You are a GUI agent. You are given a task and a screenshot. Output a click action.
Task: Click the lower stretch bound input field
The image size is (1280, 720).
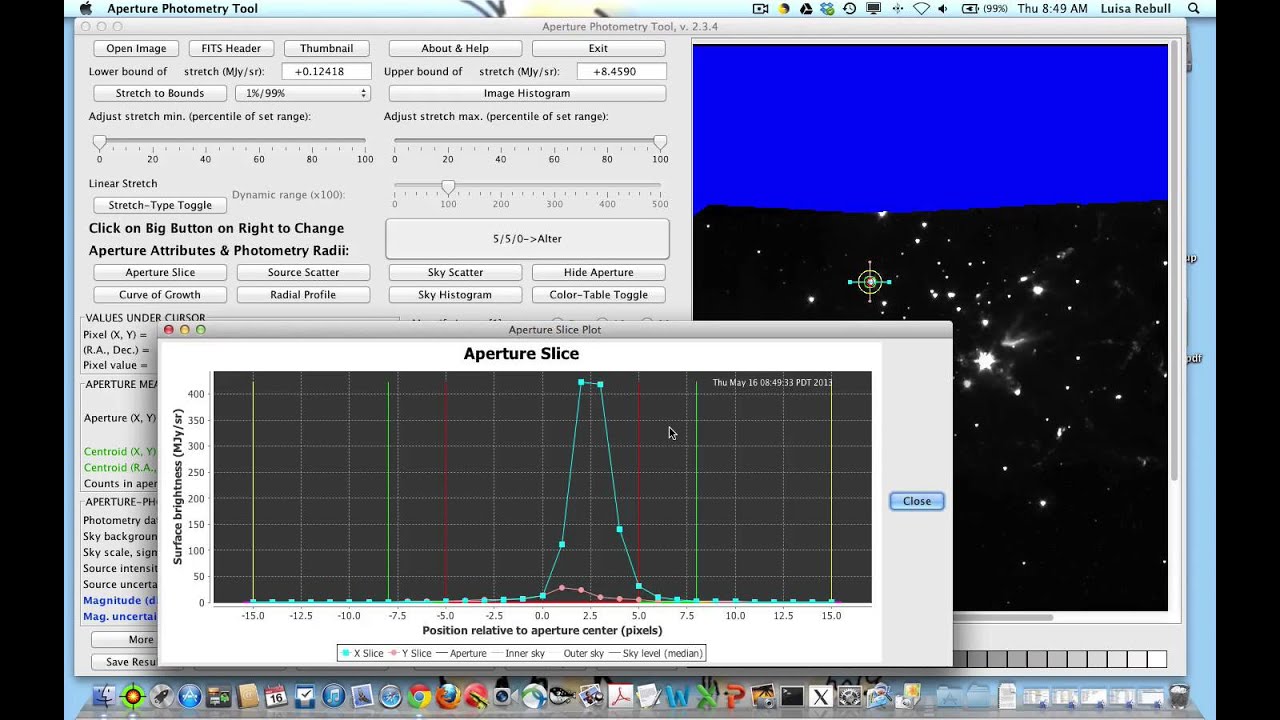coord(326,71)
